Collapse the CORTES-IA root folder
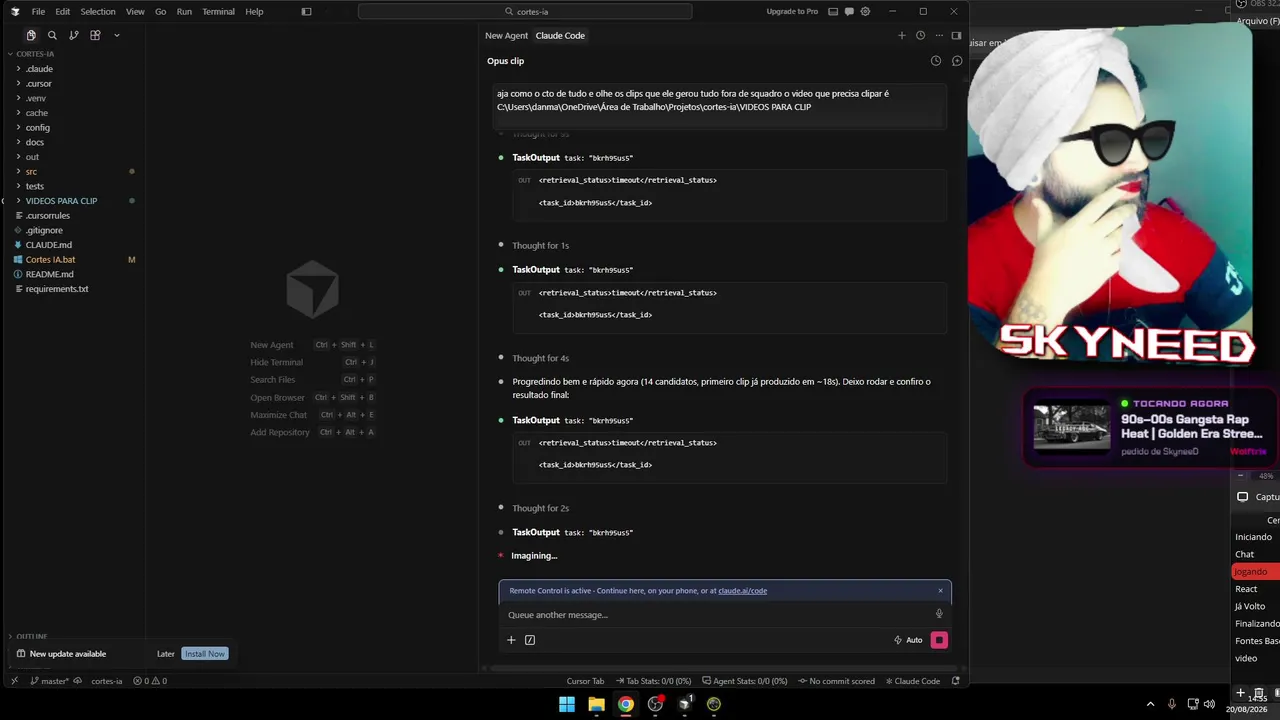This screenshot has width=1280, height=720. pos(35,54)
